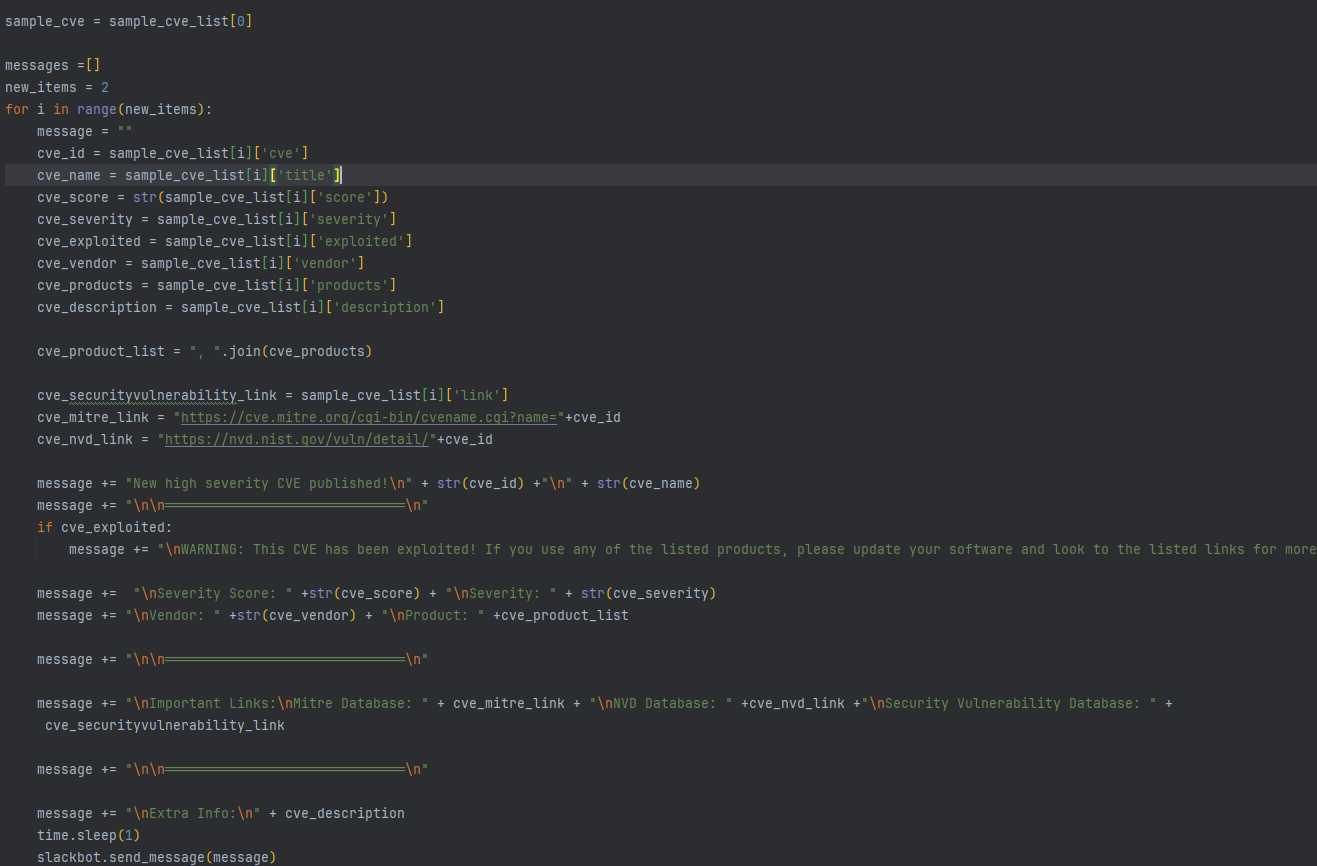Click the New high severity CVE published string

(x=268, y=483)
